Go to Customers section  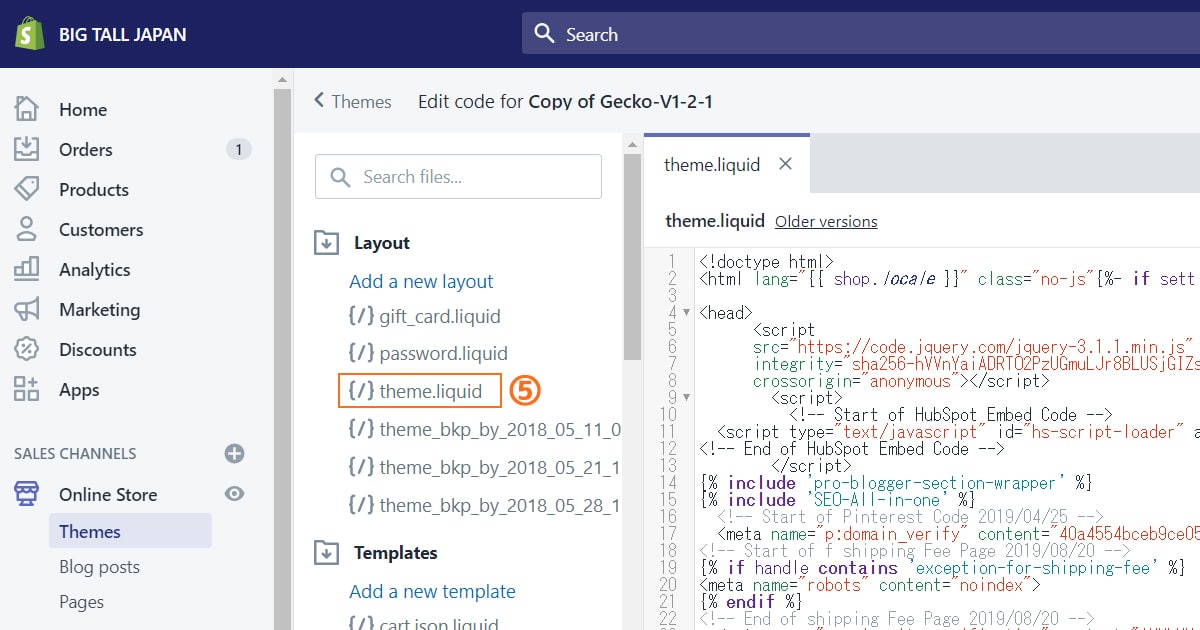[x=101, y=230]
